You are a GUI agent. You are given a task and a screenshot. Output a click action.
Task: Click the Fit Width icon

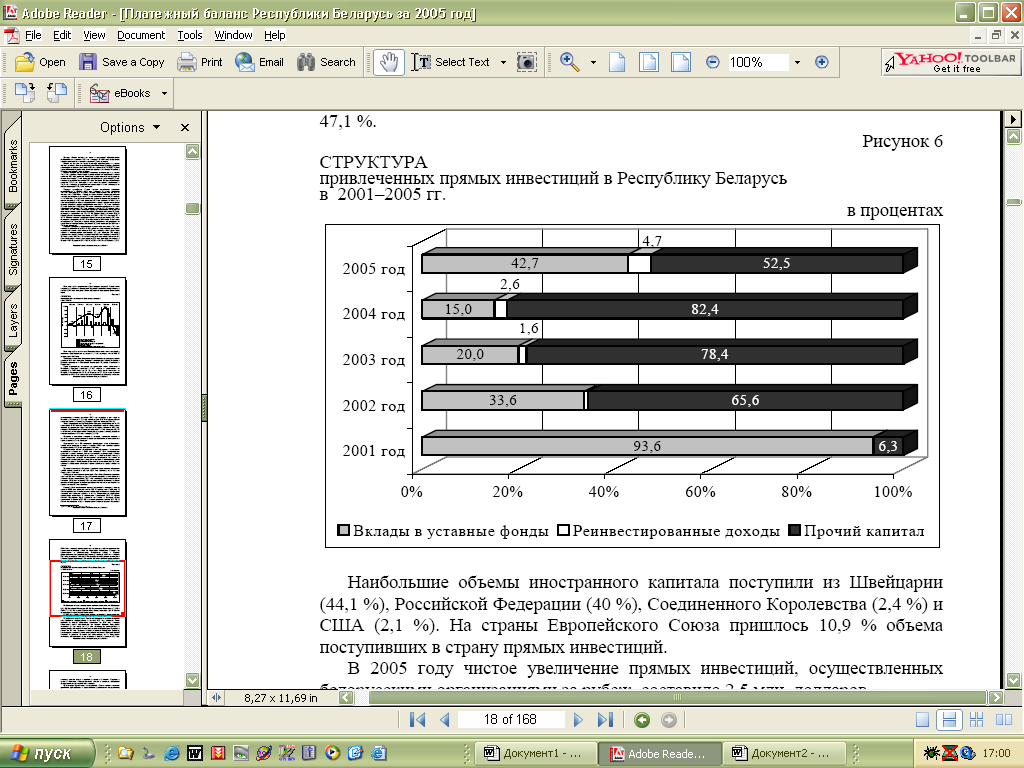coord(680,62)
